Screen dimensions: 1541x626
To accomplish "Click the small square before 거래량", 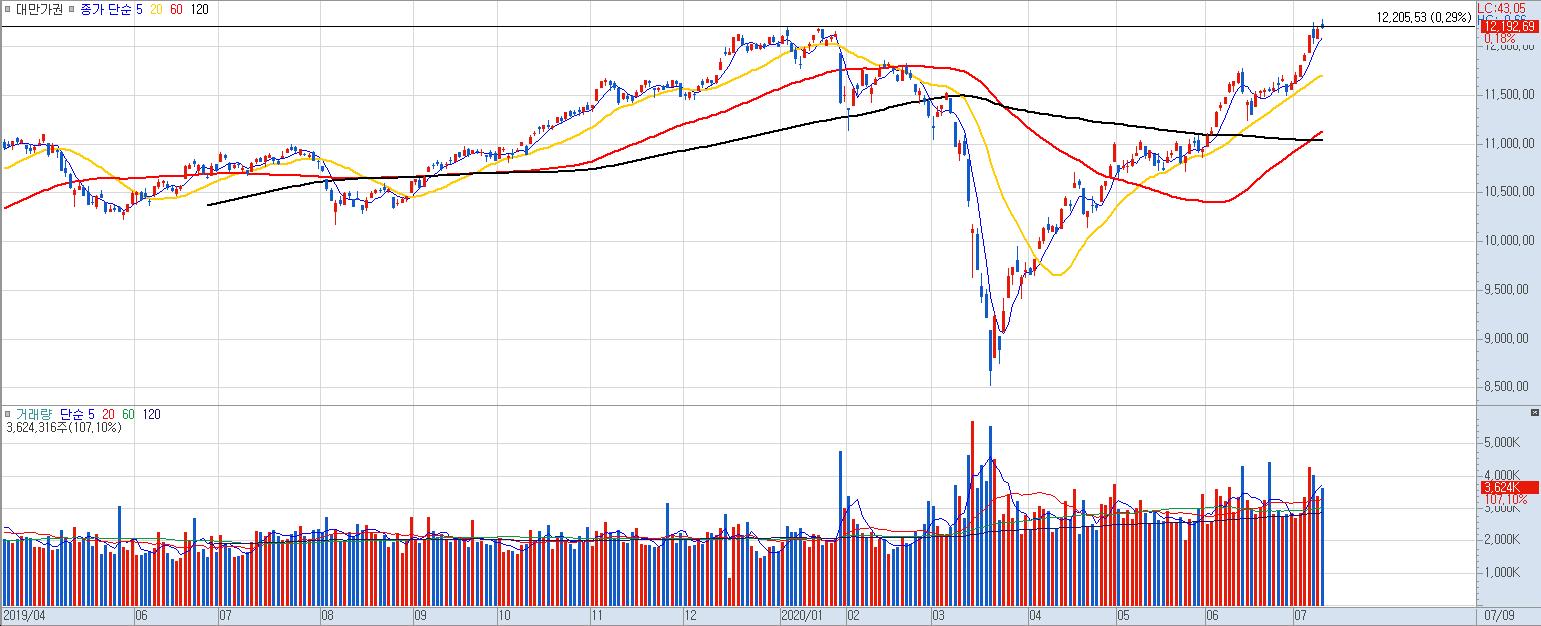I will tap(8, 414).
